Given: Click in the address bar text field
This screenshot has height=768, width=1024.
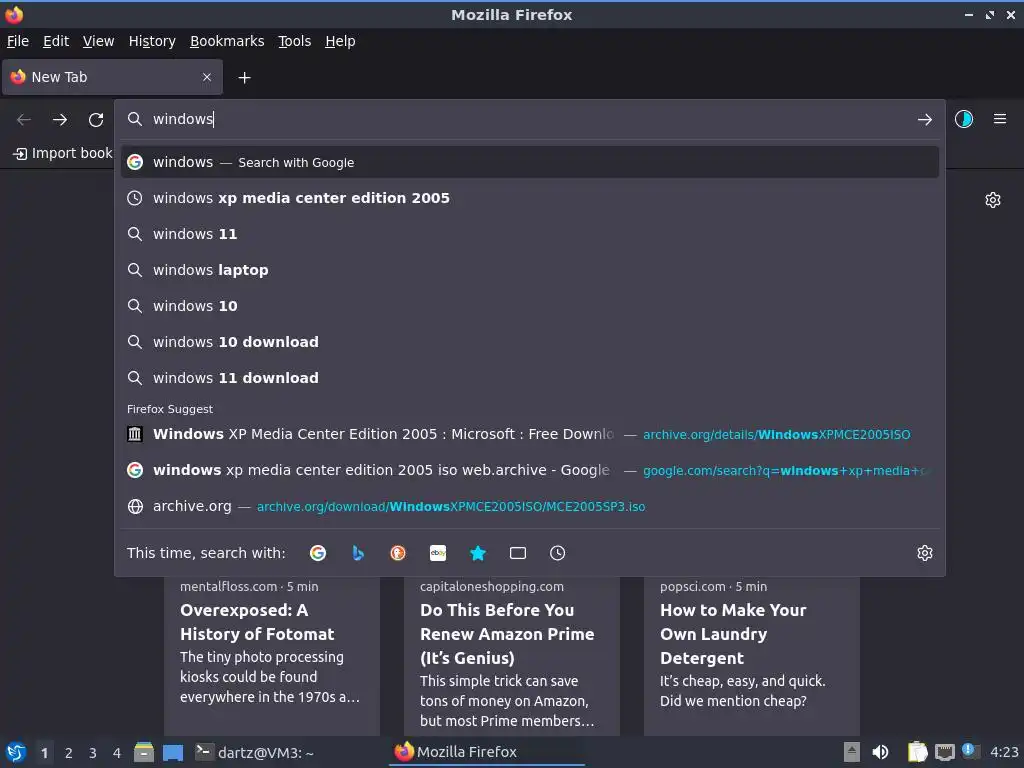Looking at the screenshot, I should coord(529,119).
